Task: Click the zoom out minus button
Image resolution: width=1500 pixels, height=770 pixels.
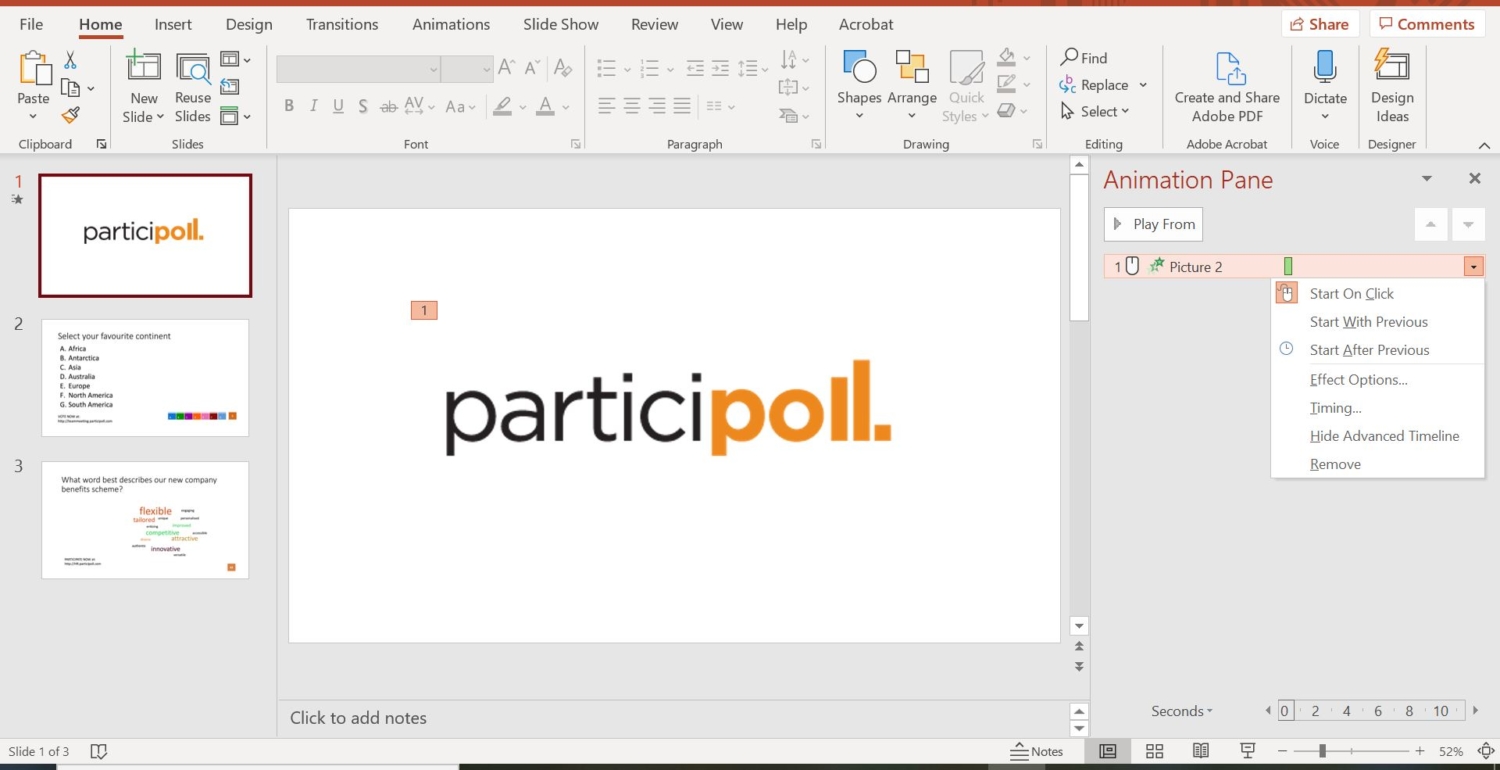Action: pyautogui.click(x=1282, y=751)
